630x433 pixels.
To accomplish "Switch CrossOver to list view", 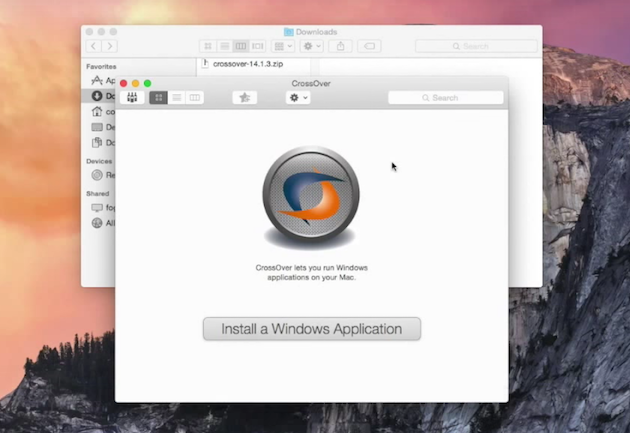I will coord(177,98).
